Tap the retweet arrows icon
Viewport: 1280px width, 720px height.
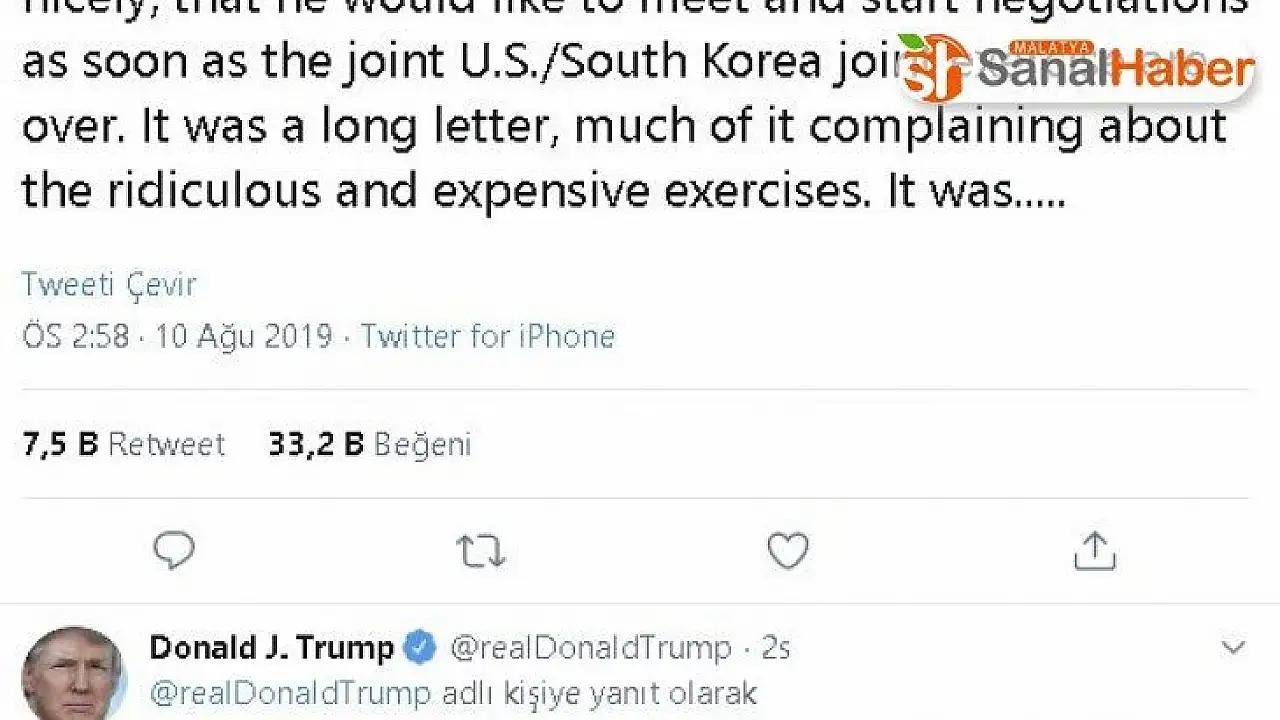tap(481, 550)
